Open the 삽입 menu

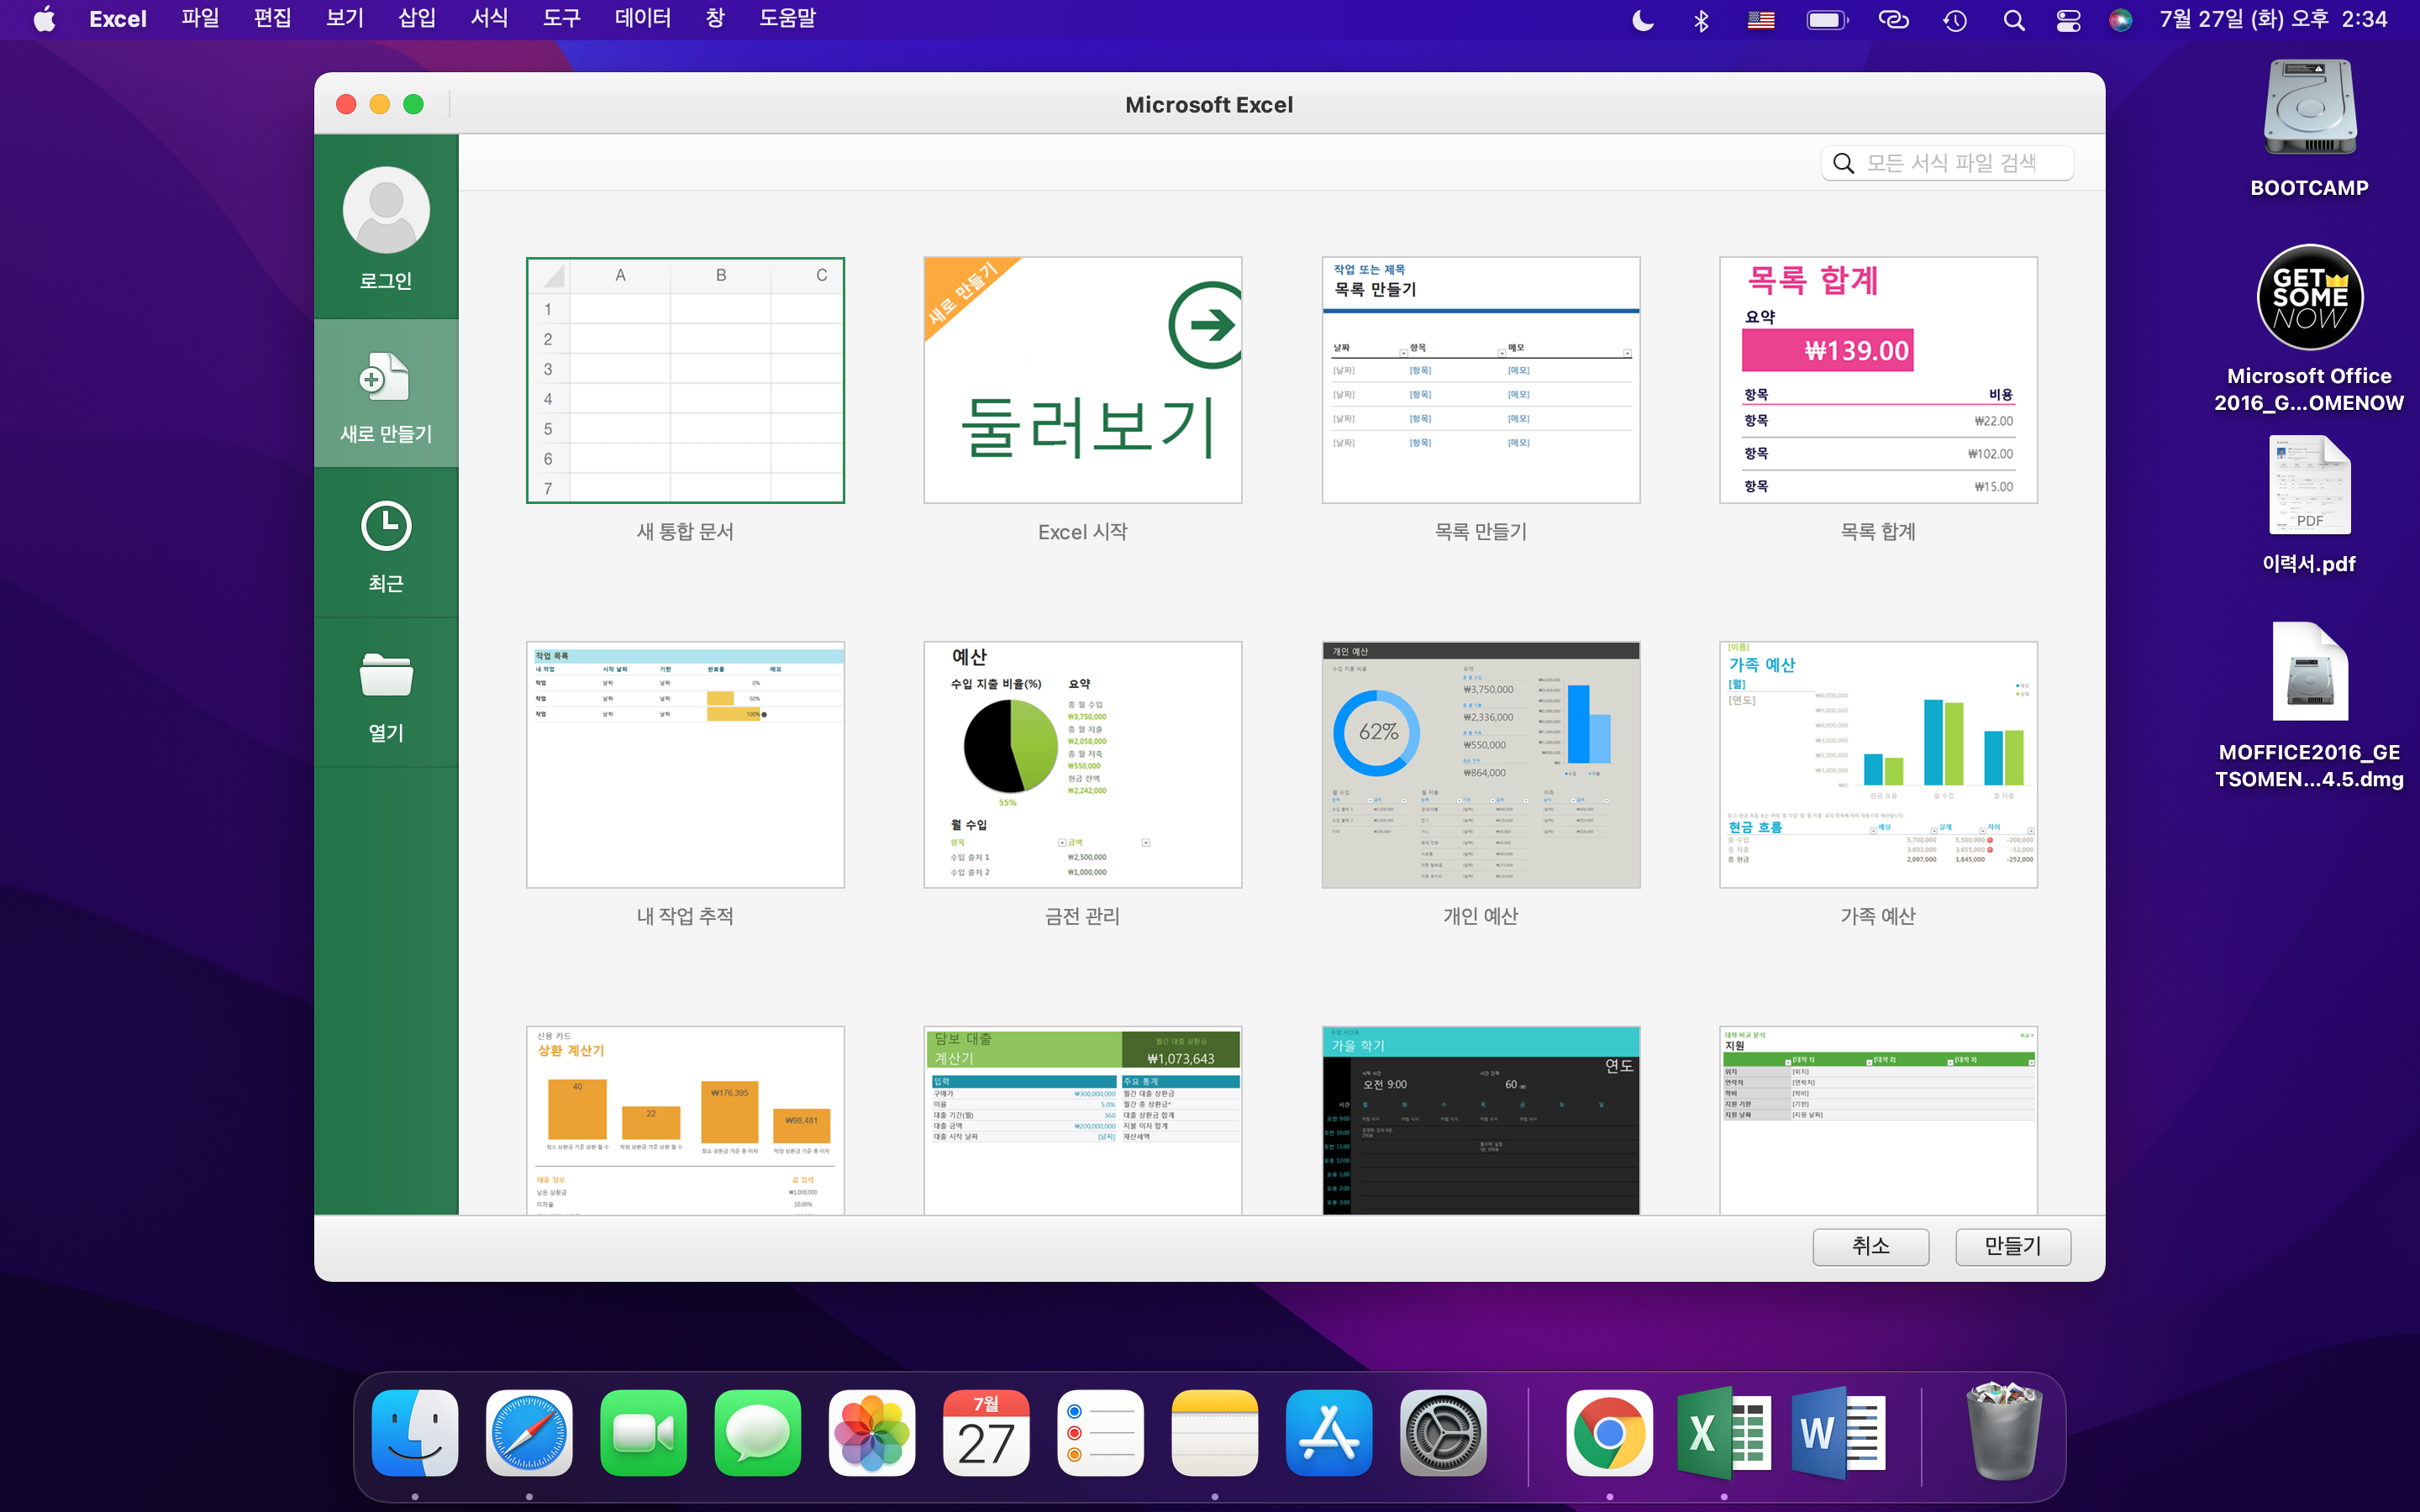417,19
